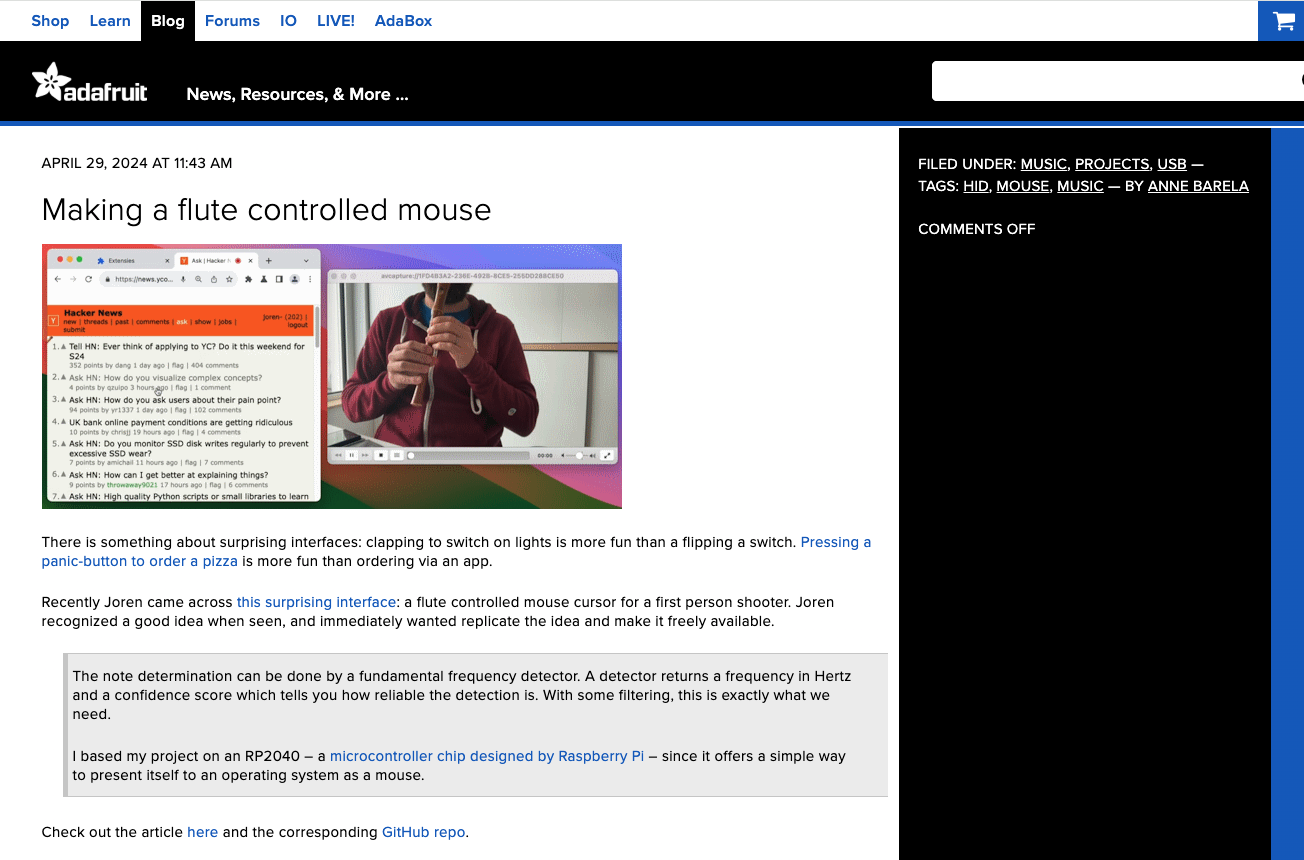Open the article title 'Making a flute controlled mouse'
The height and width of the screenshot is (860, 1304).
point(266,210)
